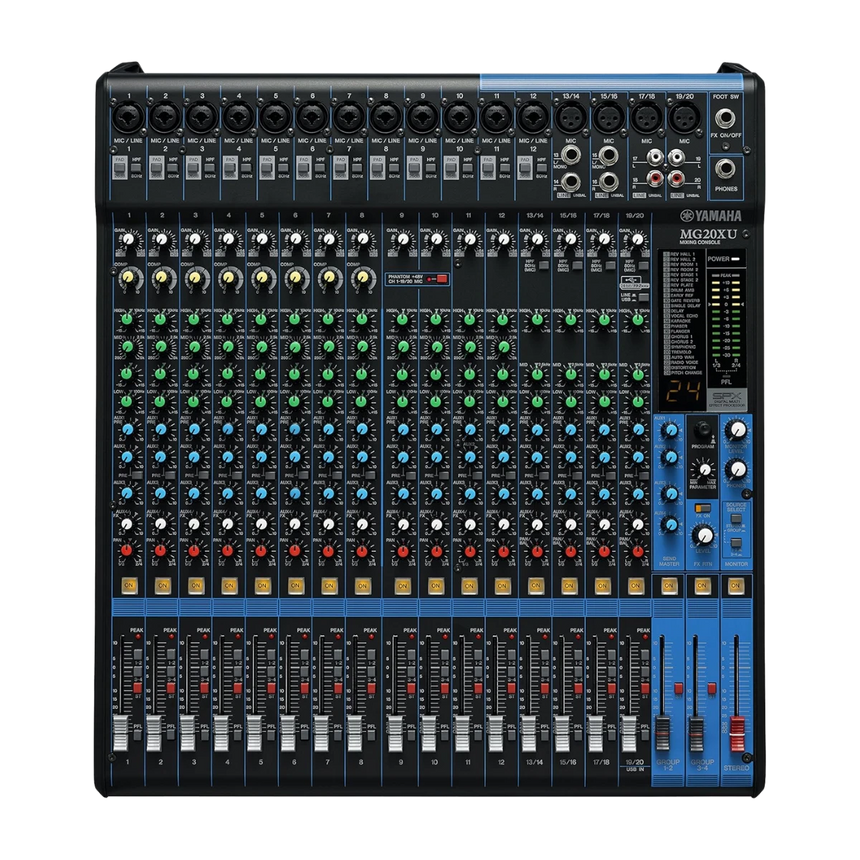
Task: Click the channel 2 LOW EQ knob
Action: point(160,401)
